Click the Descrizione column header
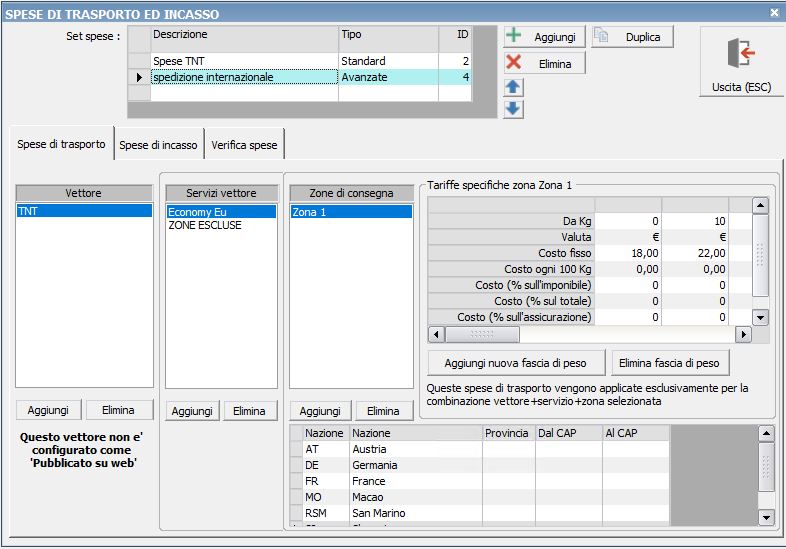786x549 pixels. [x=245, y=39]
